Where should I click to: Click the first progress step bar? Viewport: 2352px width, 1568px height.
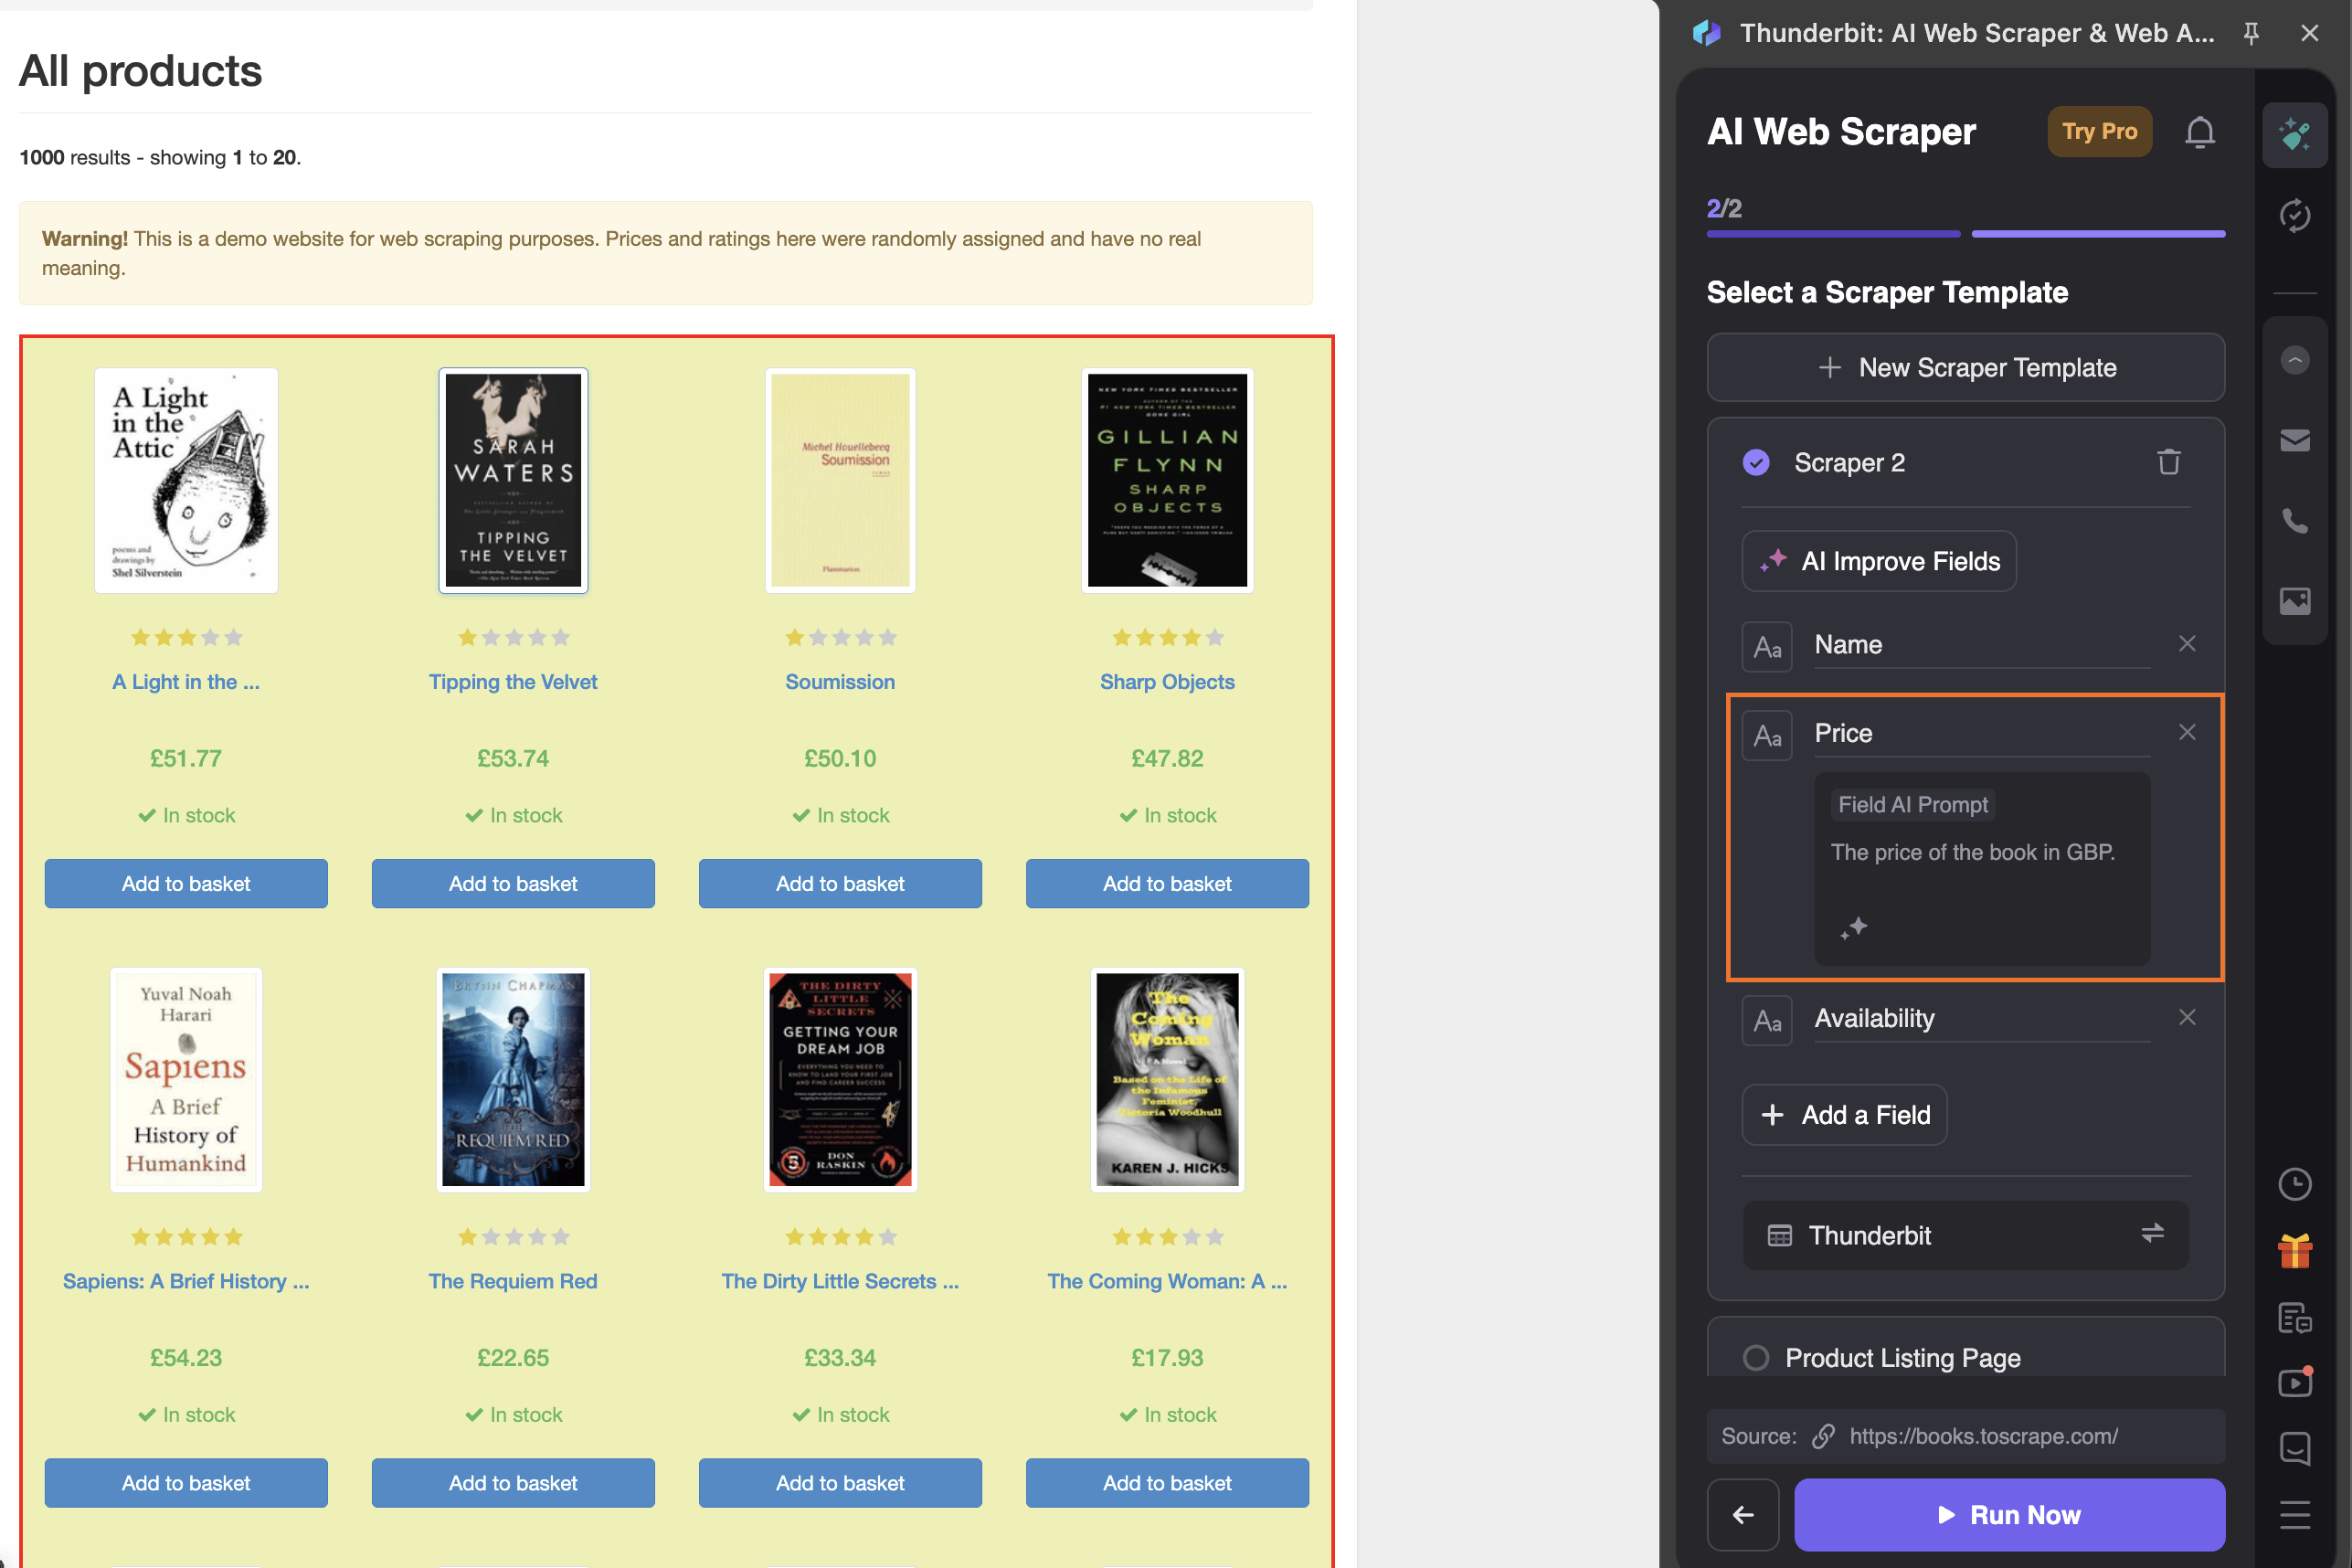(x=1832, y=234)
